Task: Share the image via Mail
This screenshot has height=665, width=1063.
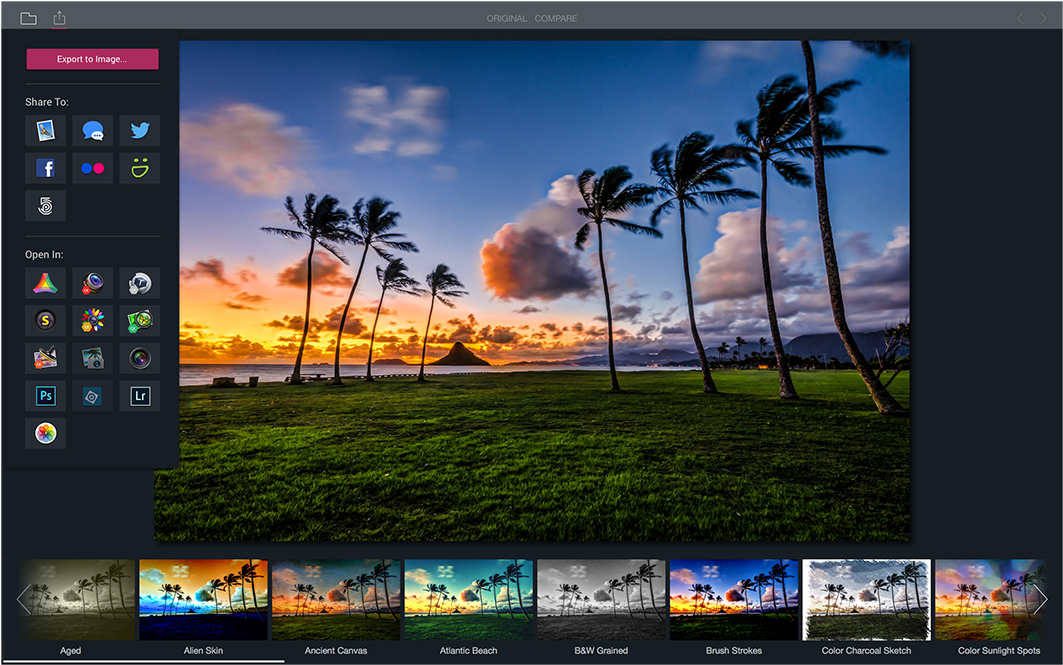Action: (x=45, y=130)
